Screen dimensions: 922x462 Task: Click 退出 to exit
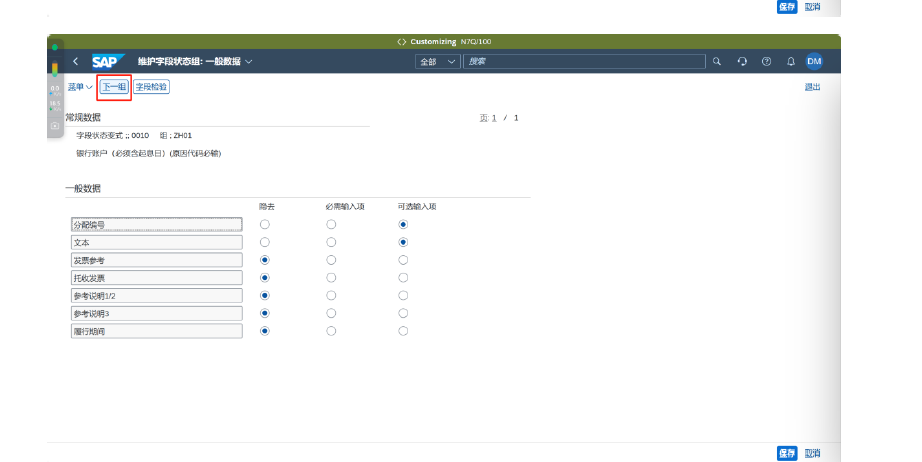click(x=812, y=87)
